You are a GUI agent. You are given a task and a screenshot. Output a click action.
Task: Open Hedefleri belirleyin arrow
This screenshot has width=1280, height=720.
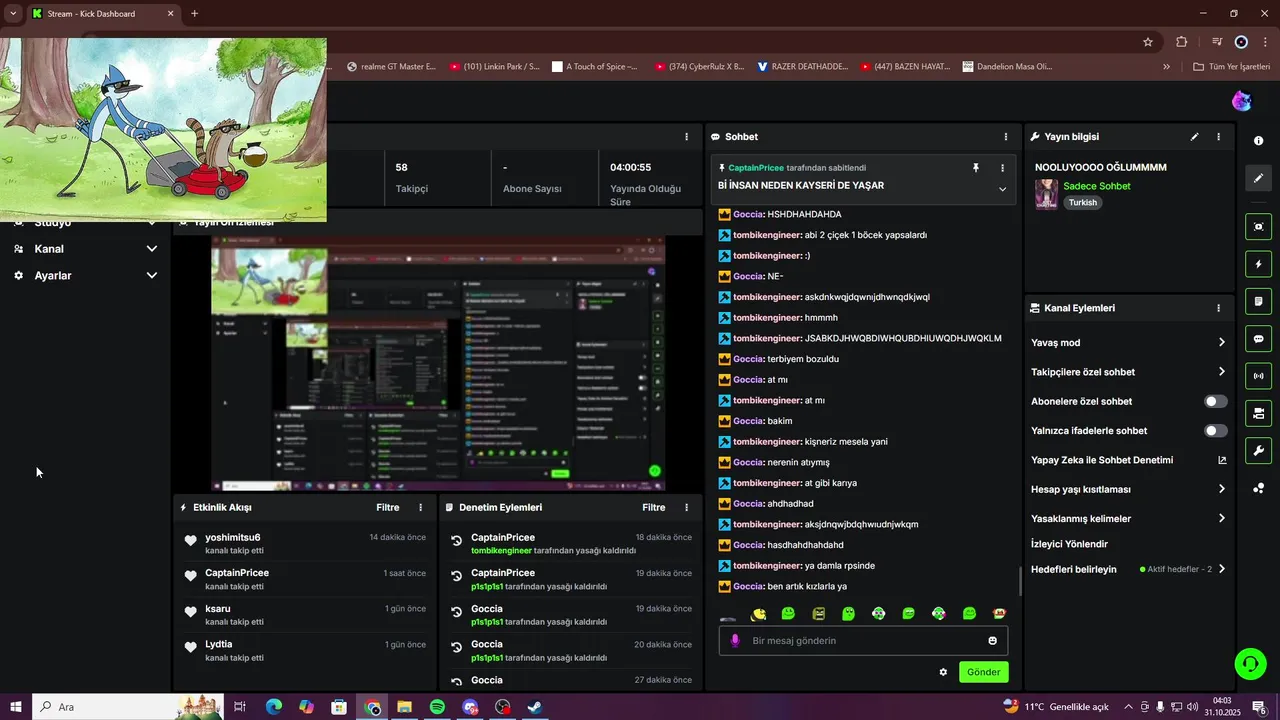click(1221, 569)
